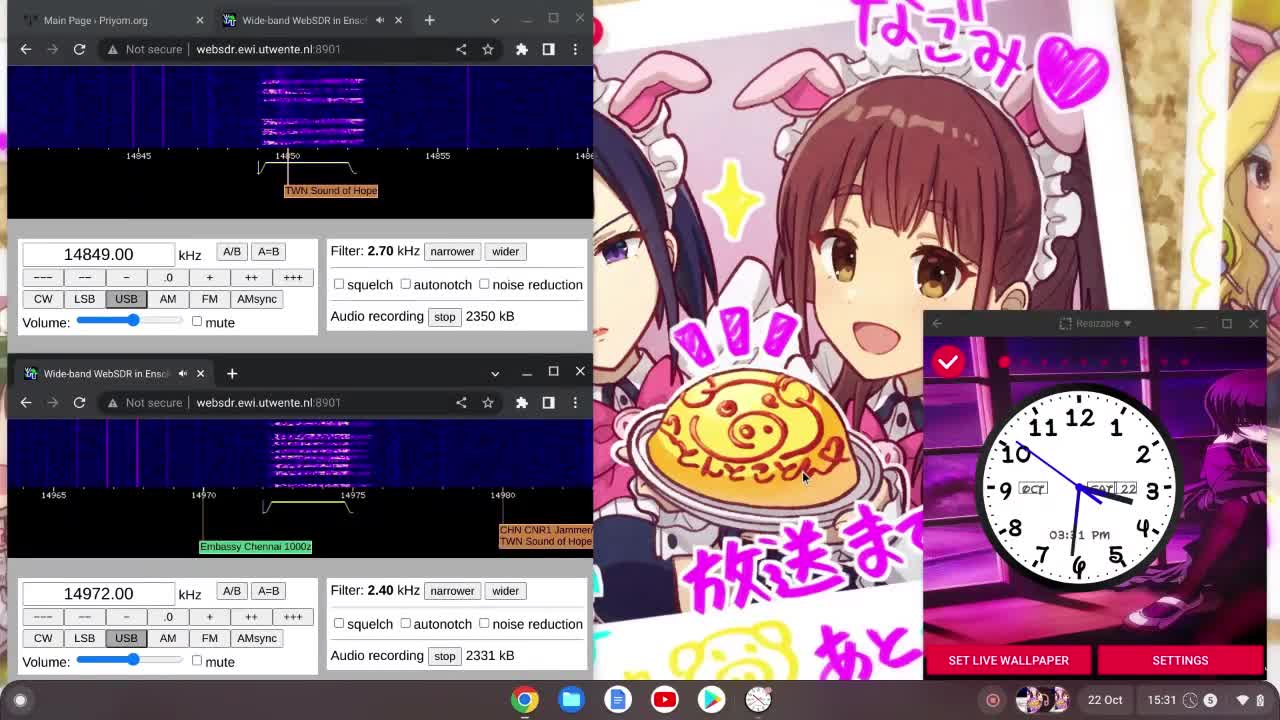Adjust volume slider in bottom WebSDR
This screenshot has height=720, width=1280.
pyautogui.click(x=129, y=660)
